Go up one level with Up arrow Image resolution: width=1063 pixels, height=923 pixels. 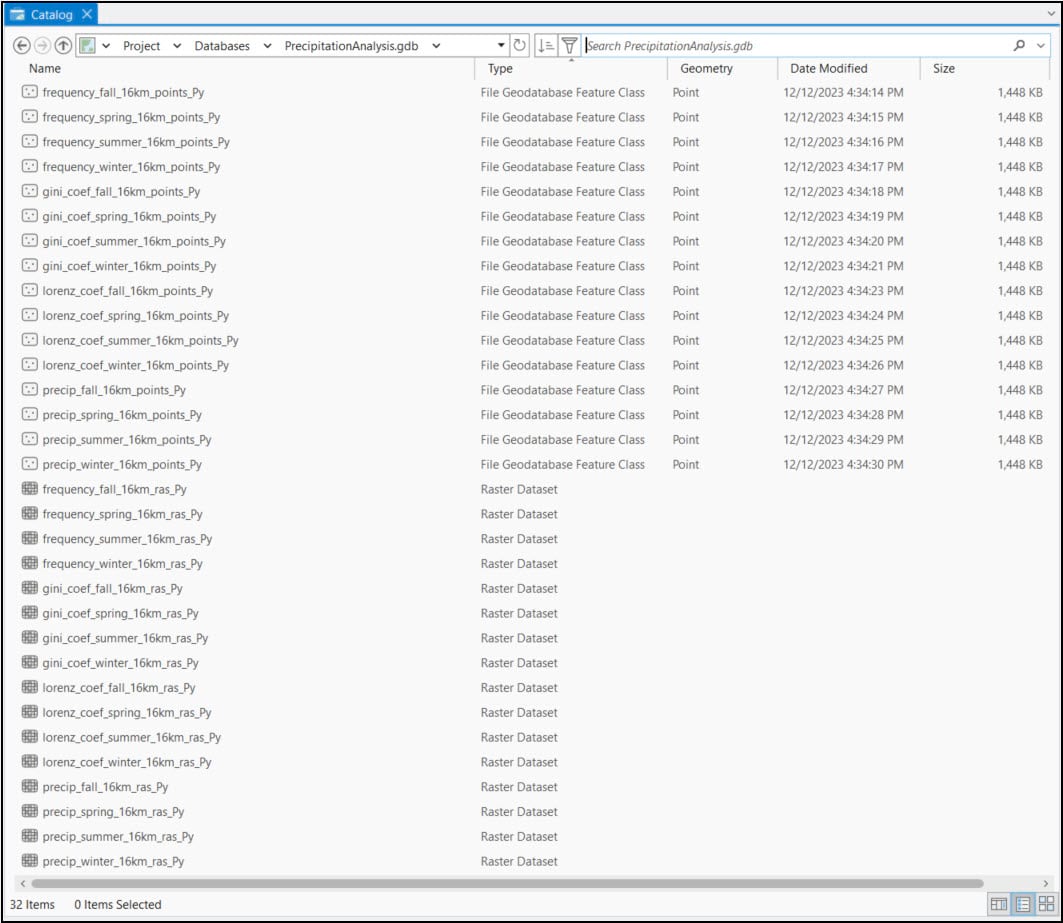pos(63,45)
